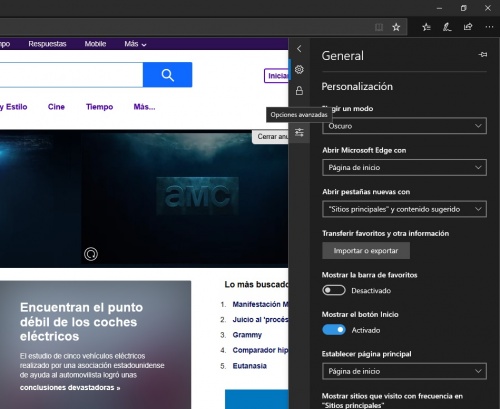Click the Personalización heading

point(357,87)
